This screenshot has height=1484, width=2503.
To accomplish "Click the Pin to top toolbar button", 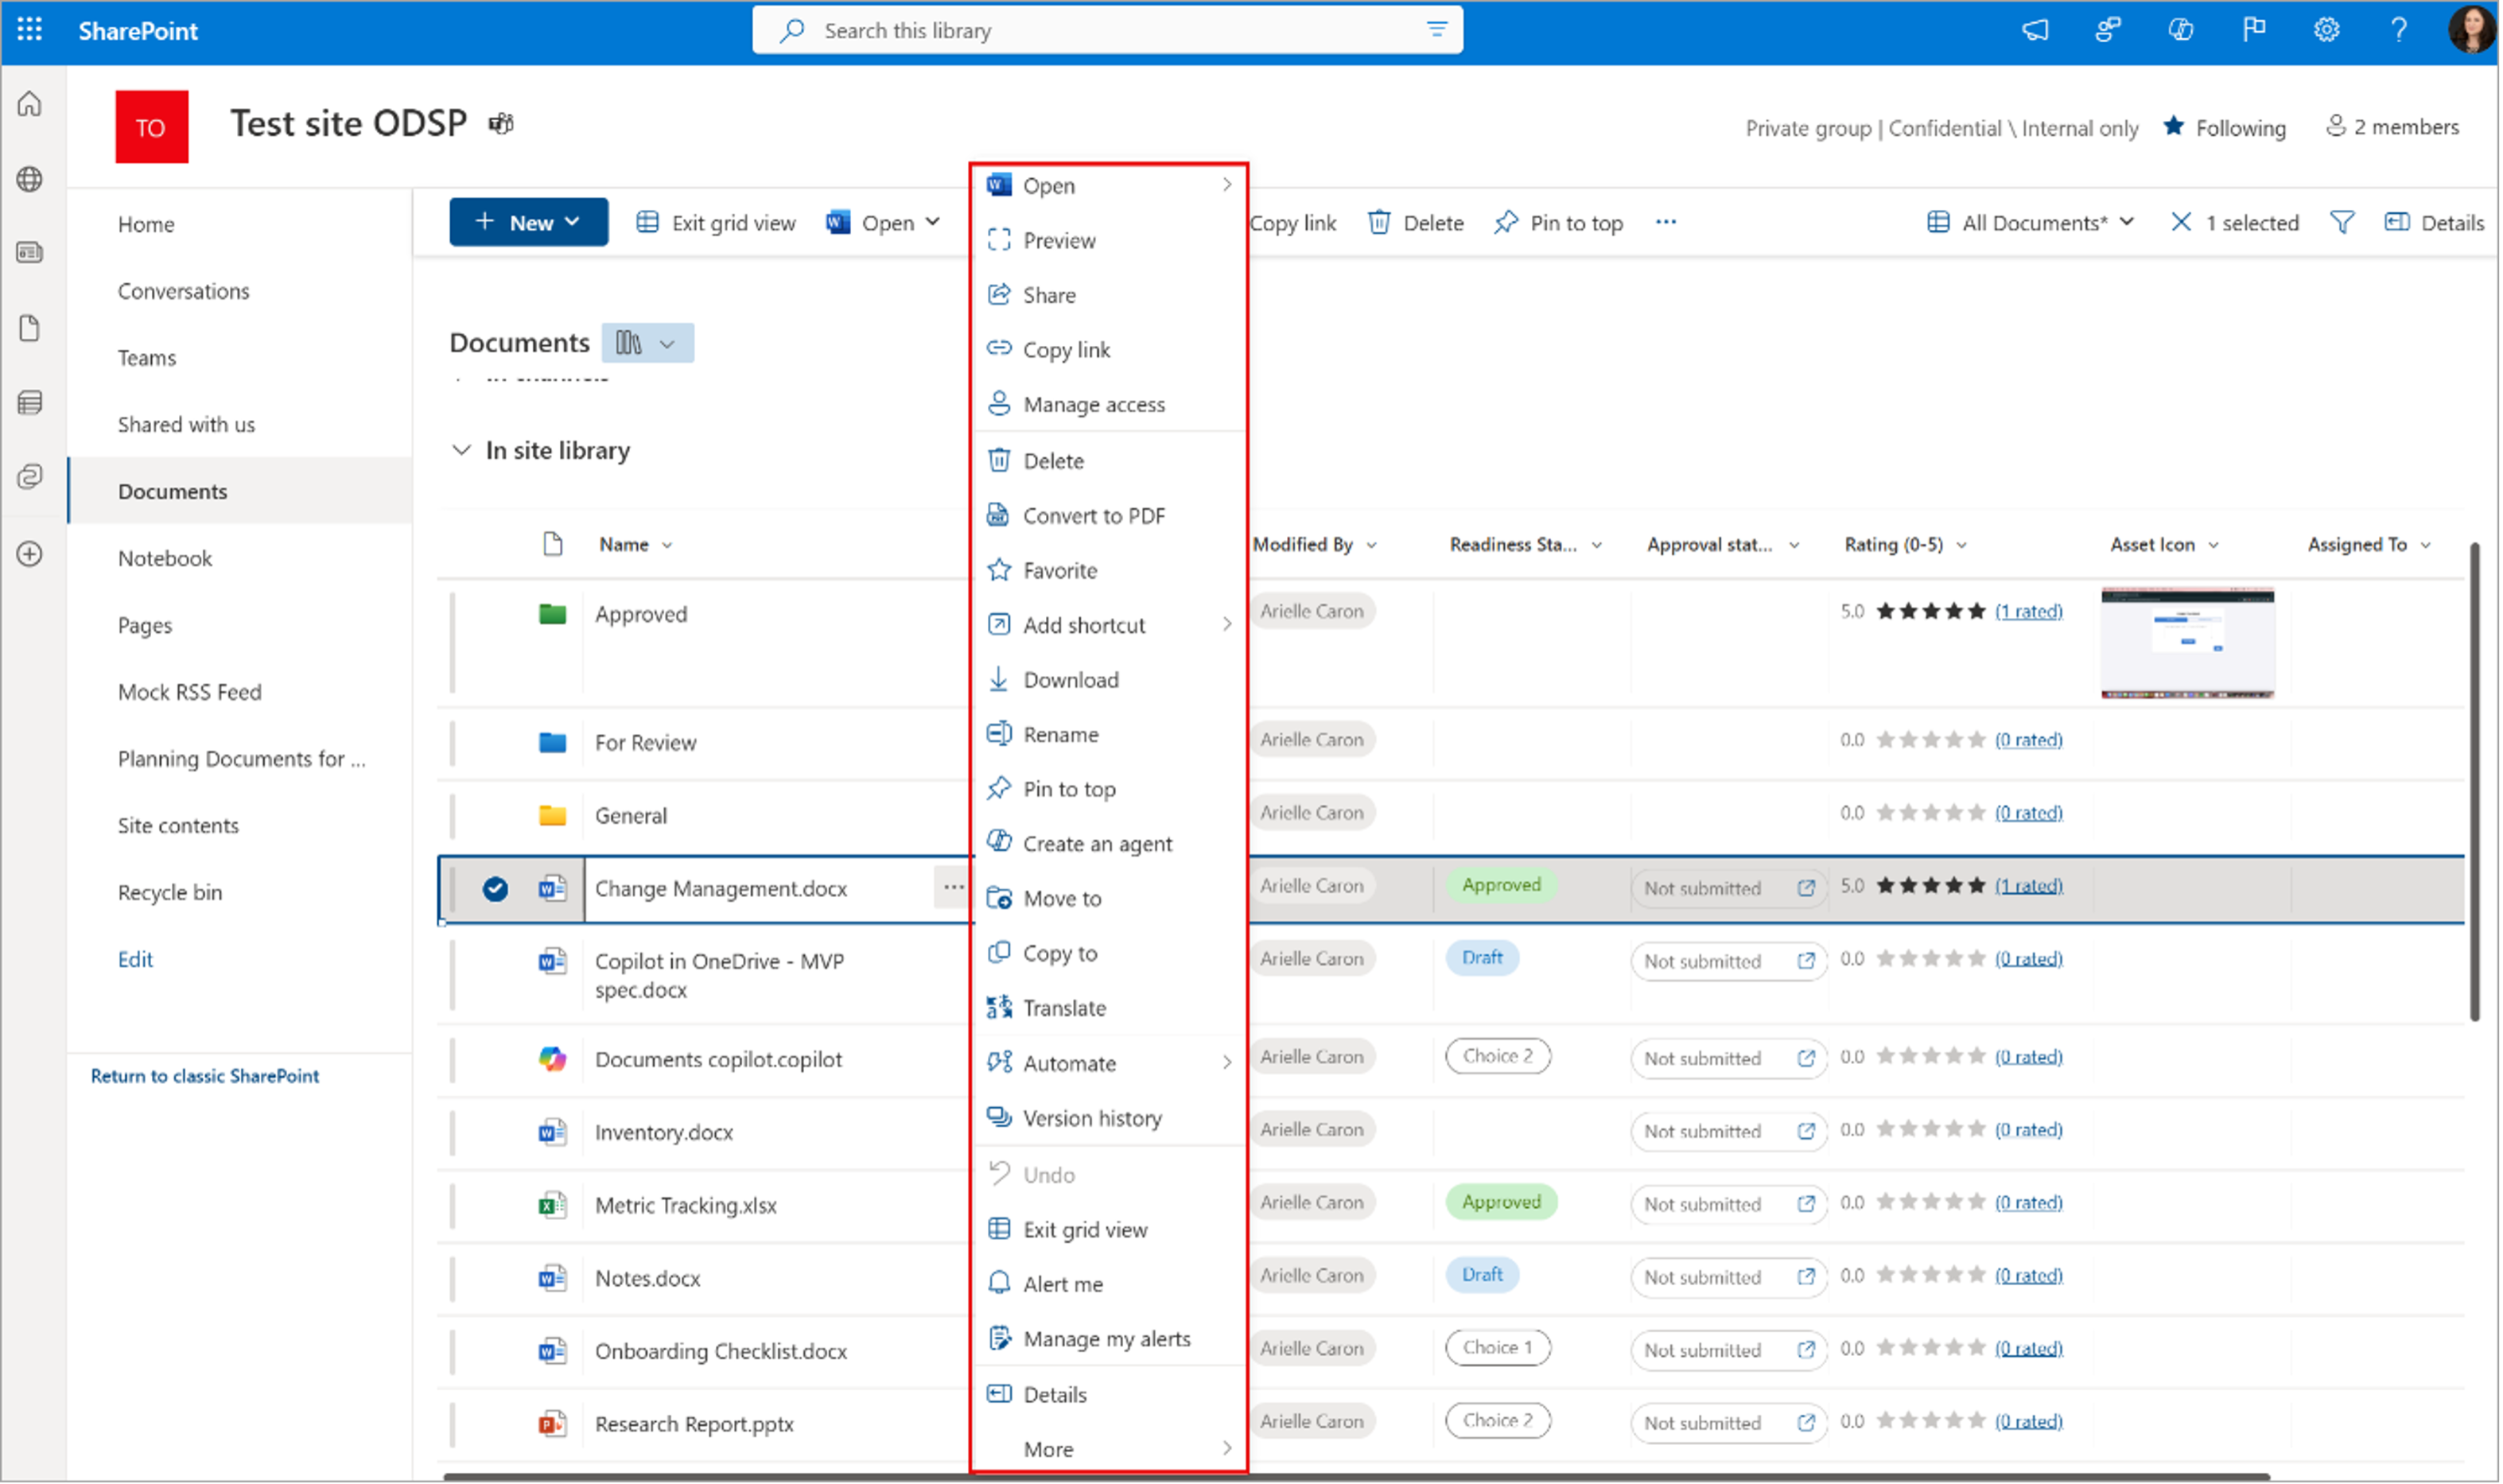I will [1558, 222].
